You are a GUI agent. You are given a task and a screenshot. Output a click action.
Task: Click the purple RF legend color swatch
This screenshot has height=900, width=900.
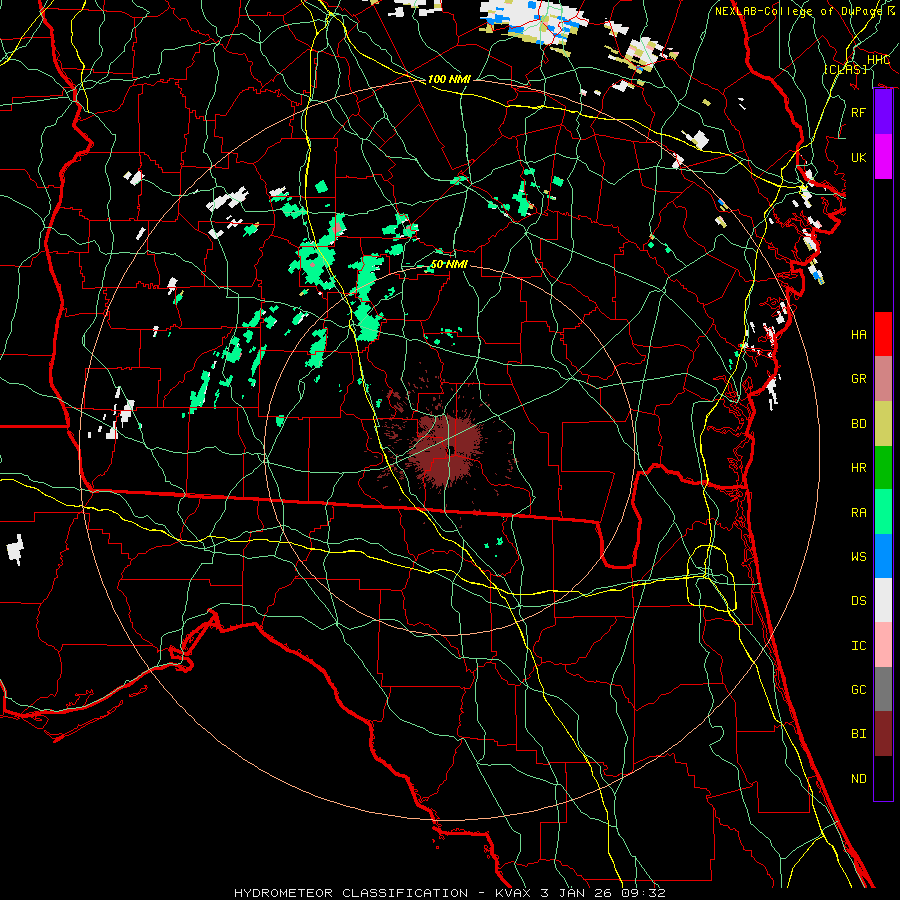point(883,112)
